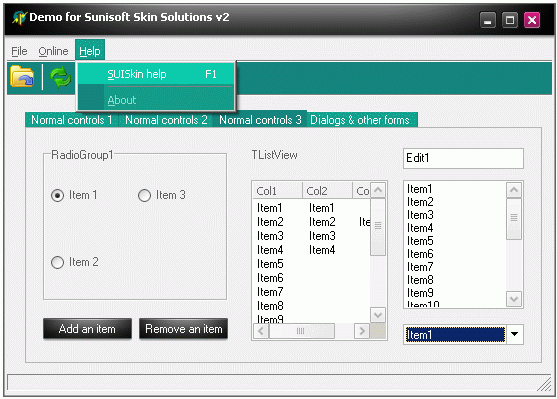
Task: Select Item6 in the right list box
Action: (x=420, y=254)
